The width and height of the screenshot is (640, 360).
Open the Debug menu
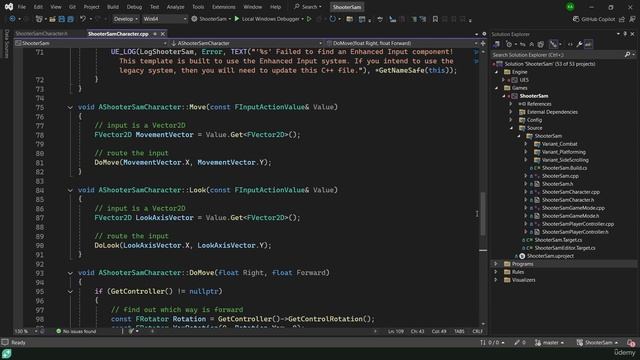(134, 7)
